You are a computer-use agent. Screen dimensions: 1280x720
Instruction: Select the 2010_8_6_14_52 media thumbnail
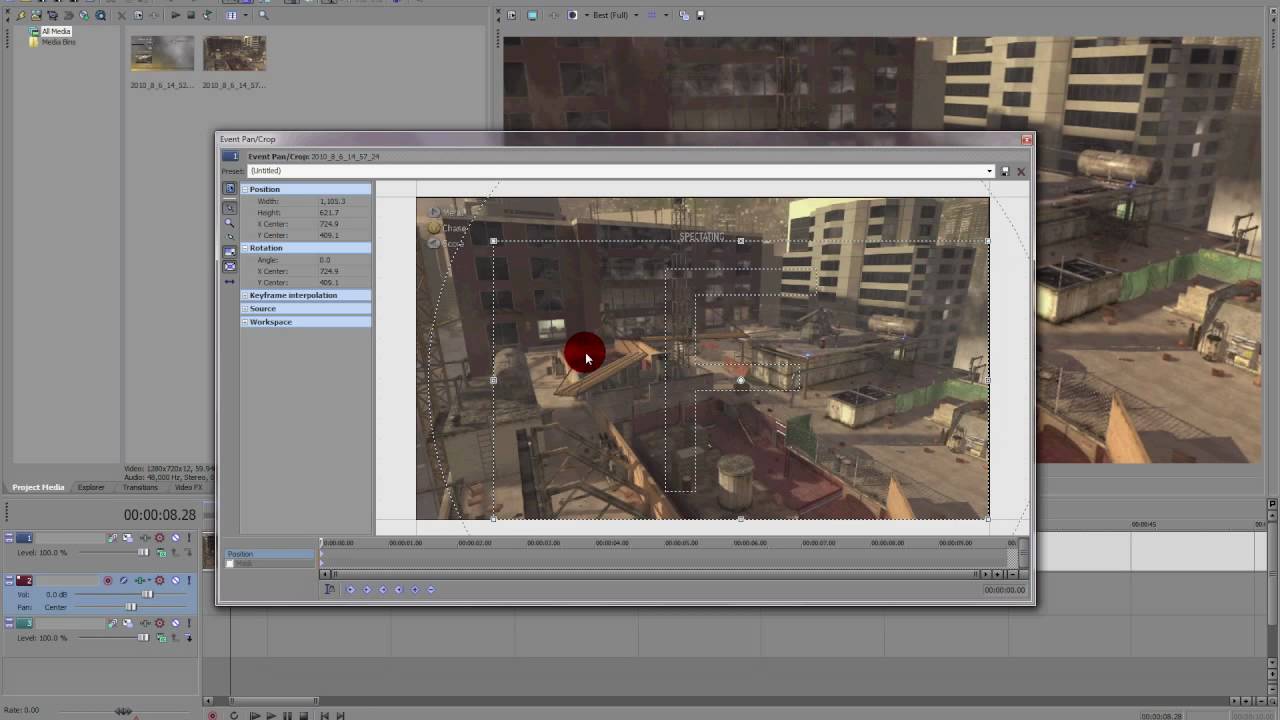162,54
